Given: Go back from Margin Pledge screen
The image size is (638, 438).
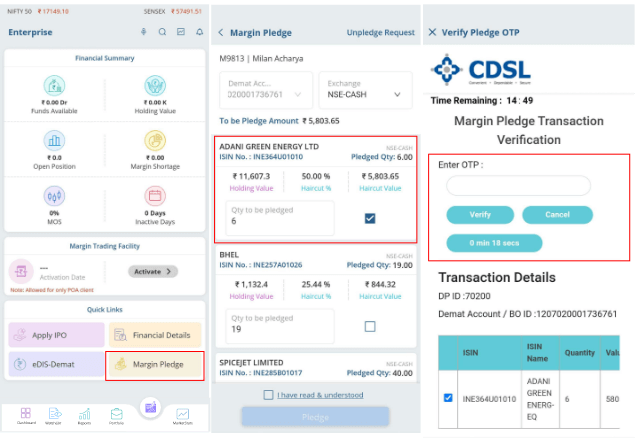Looking at the screenshot, I should pos(221,32).
